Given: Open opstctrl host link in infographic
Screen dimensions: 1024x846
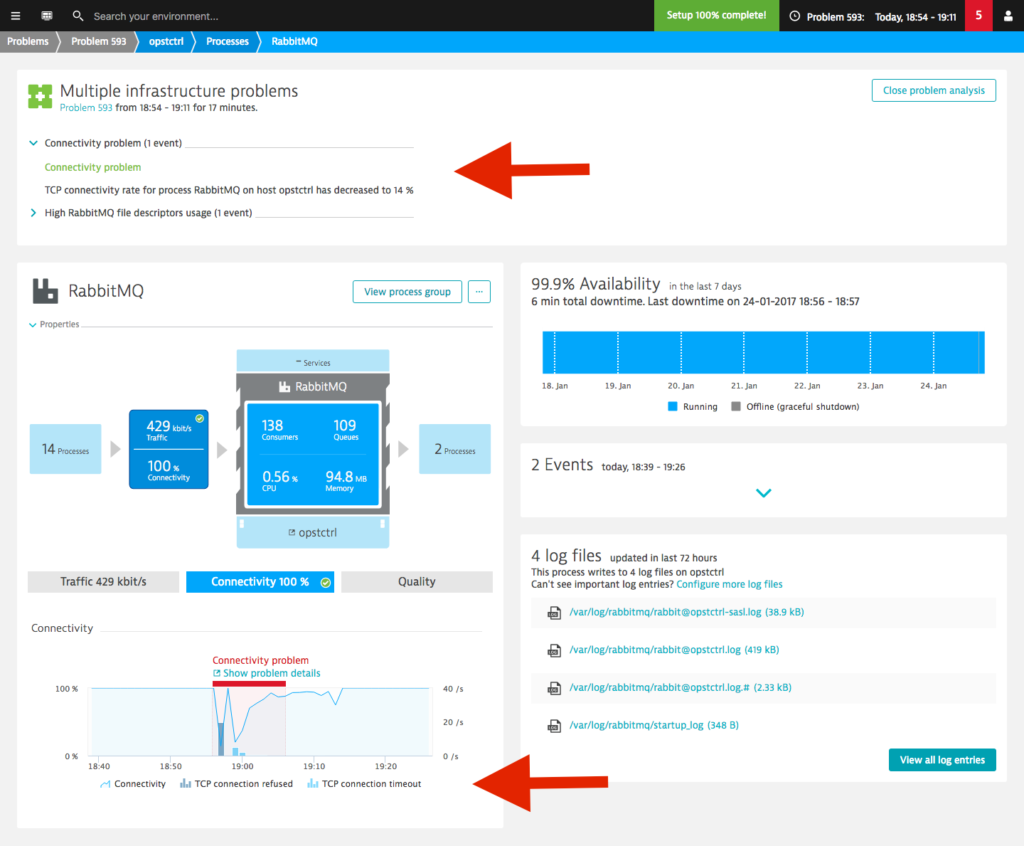Looking at the screenshot, I should pos(313,532).
